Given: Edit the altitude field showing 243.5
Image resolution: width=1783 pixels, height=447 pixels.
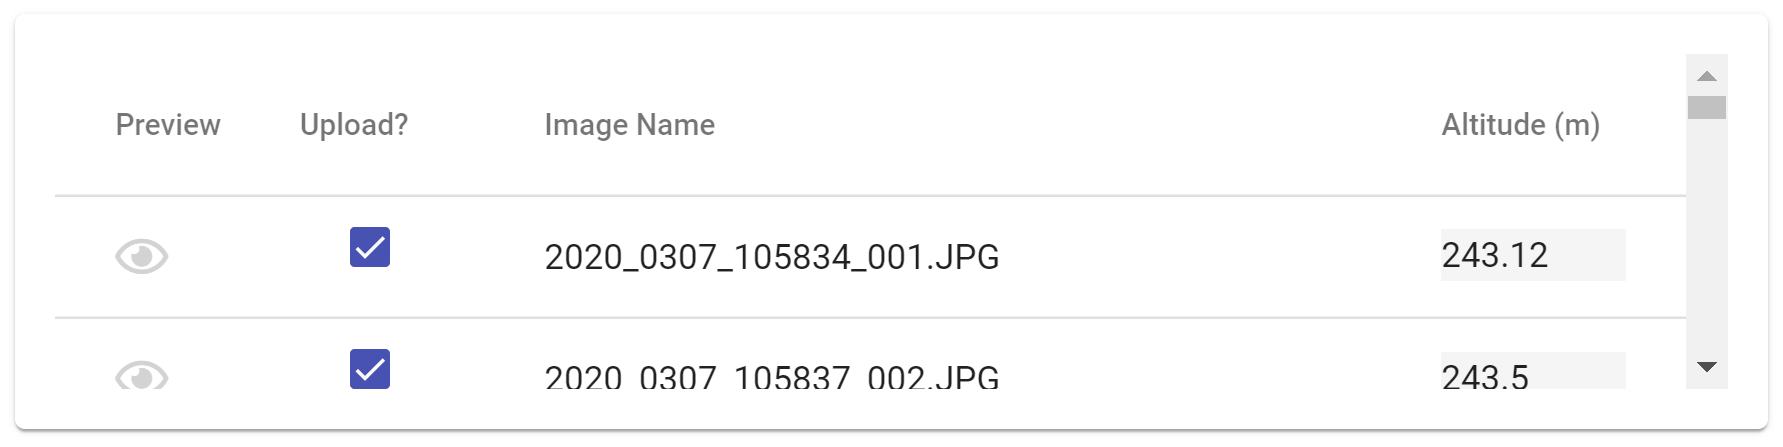Looking at the screenshot, I should pyautogui.click(x=1532, y=371).
